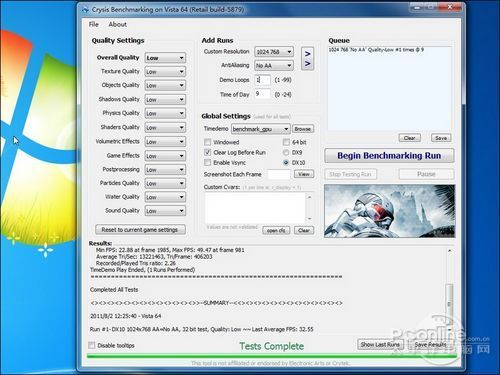Click the Crysis app icon in title bar
This screenshot has width=500, height=375.
point(86,10)
